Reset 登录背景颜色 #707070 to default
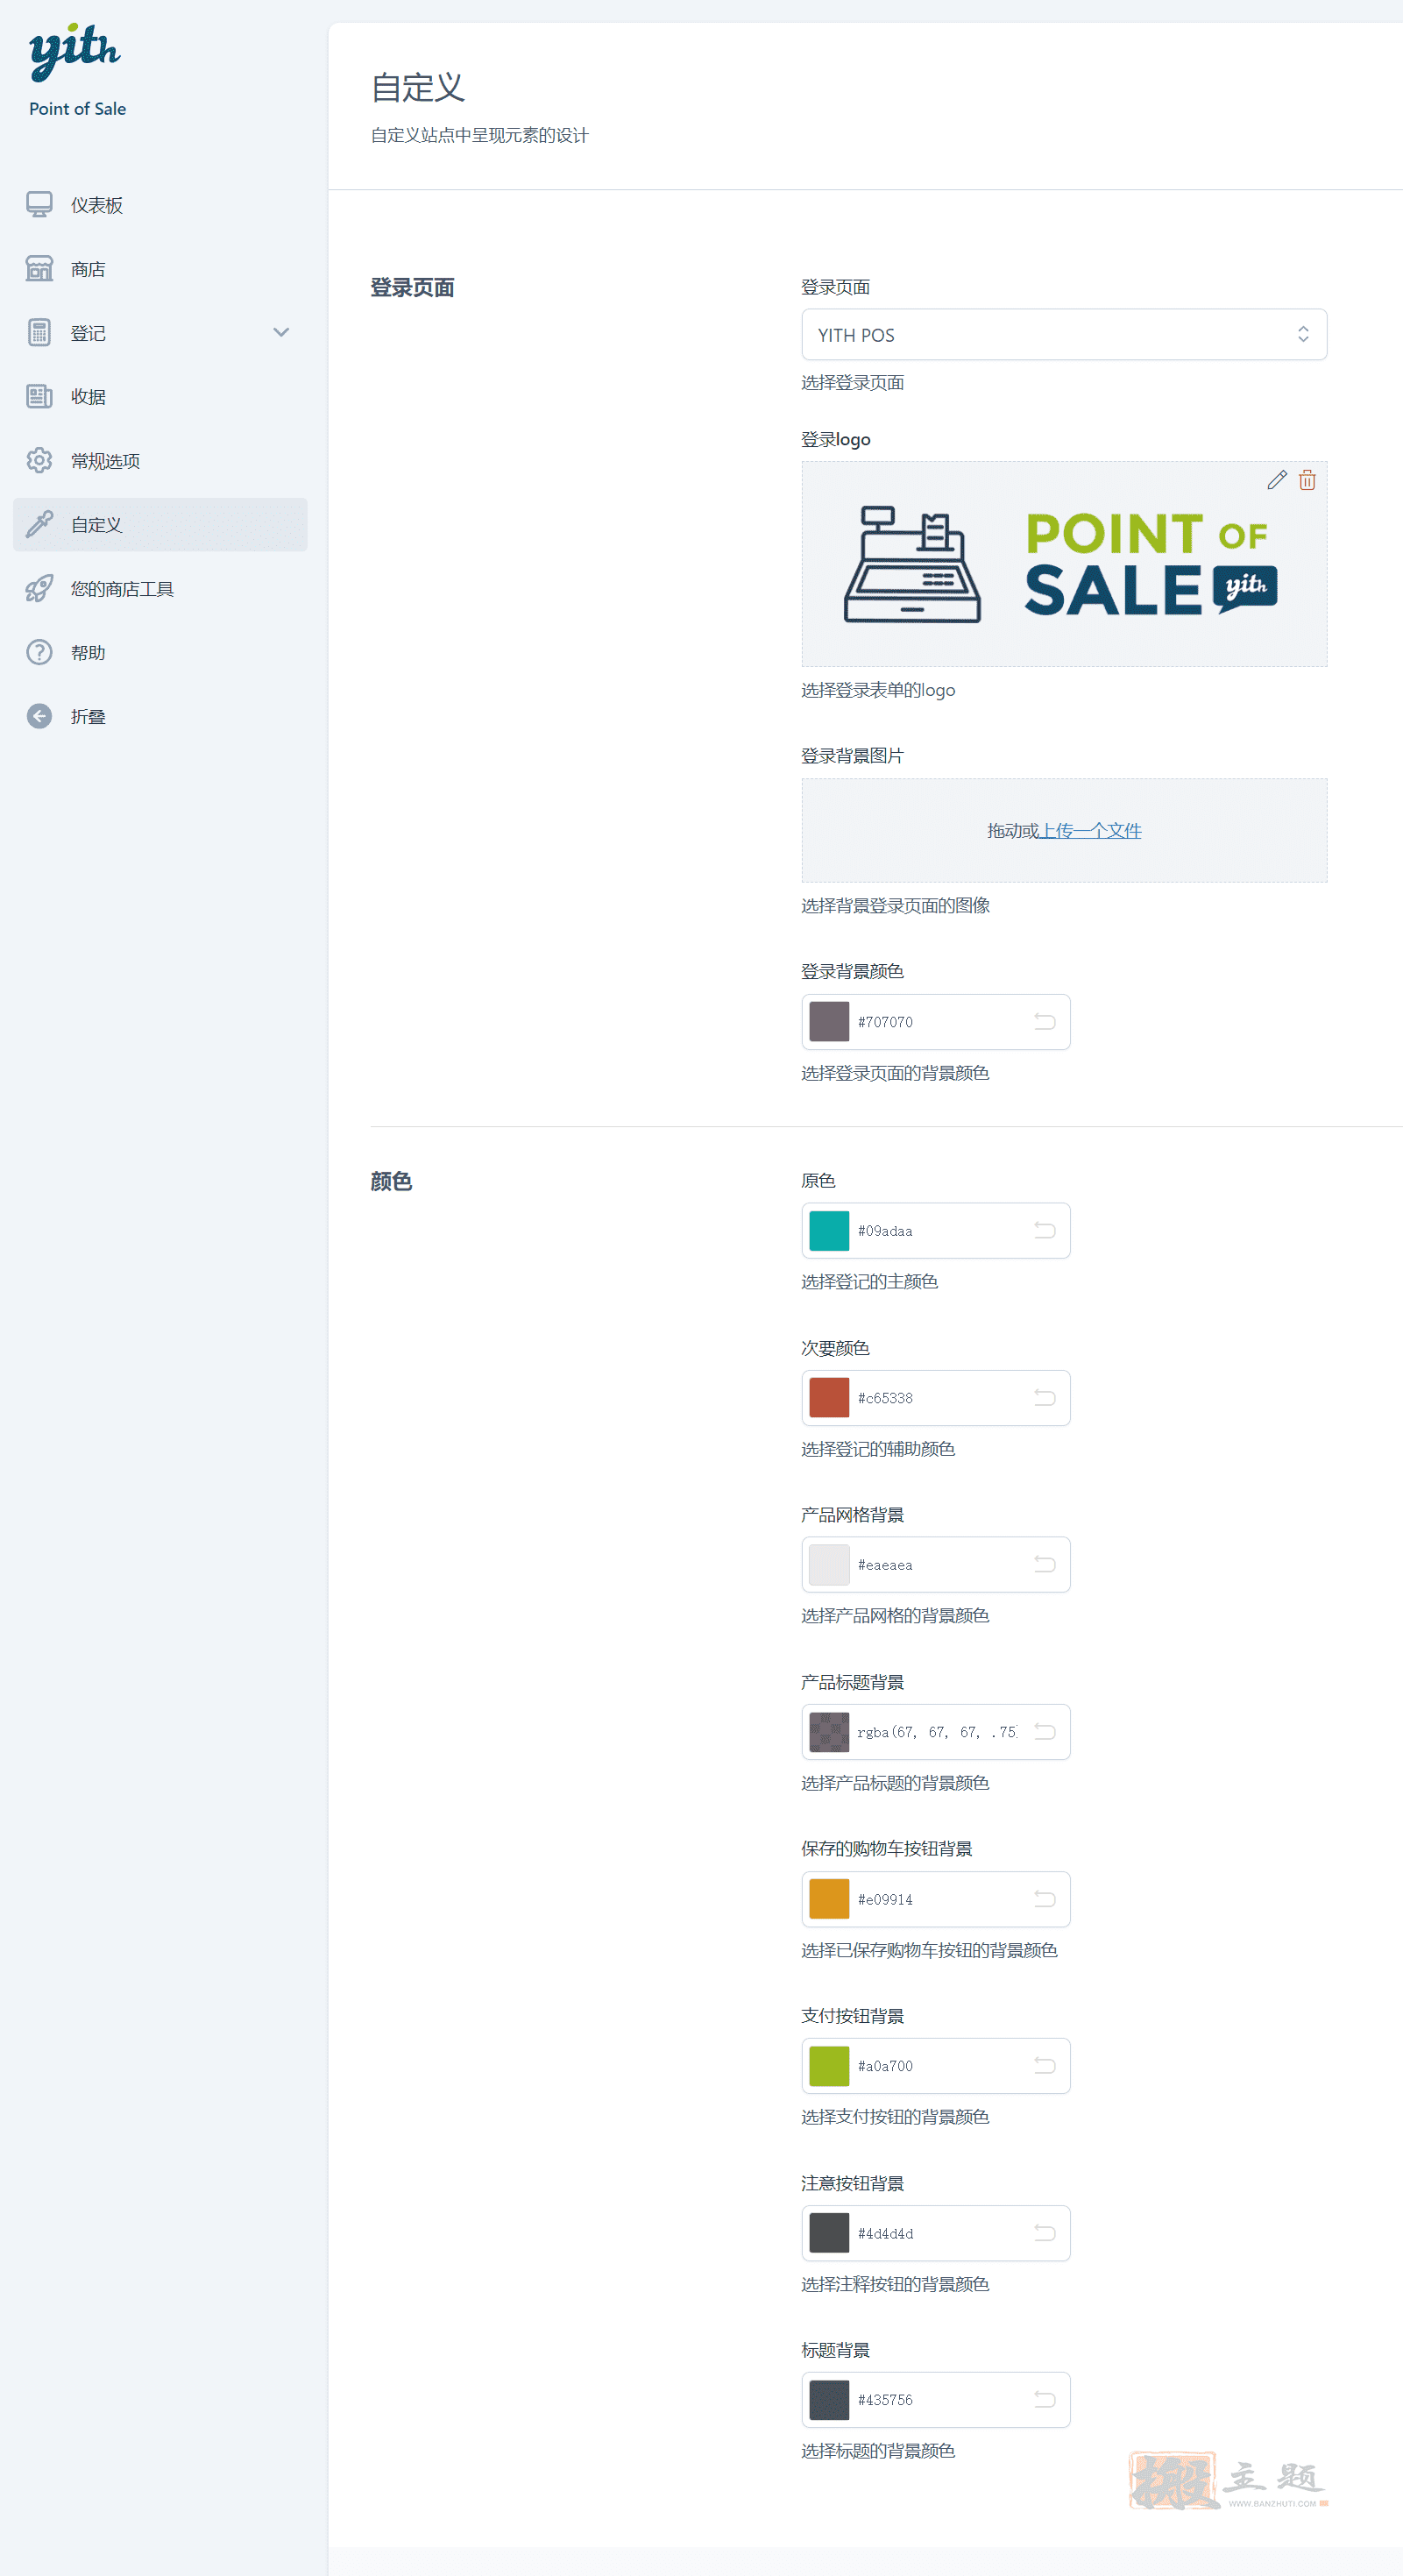The height and width of the screenshot is (2576, 1403). [1044, 1022]
